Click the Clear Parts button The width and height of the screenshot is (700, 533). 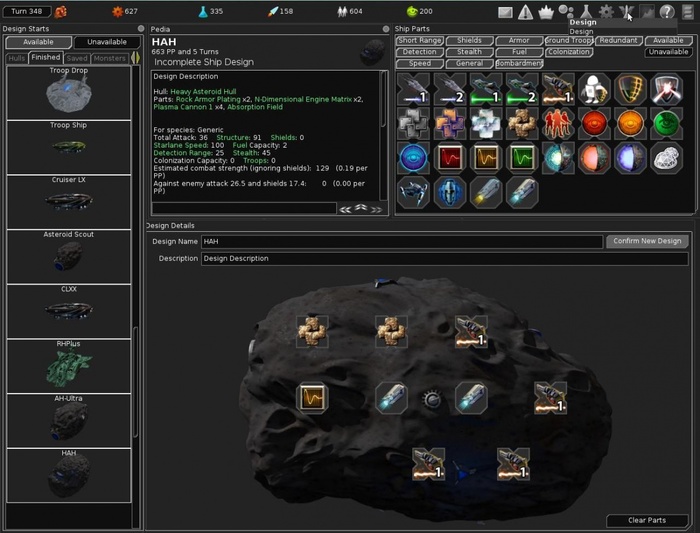[x=646, y=520]
